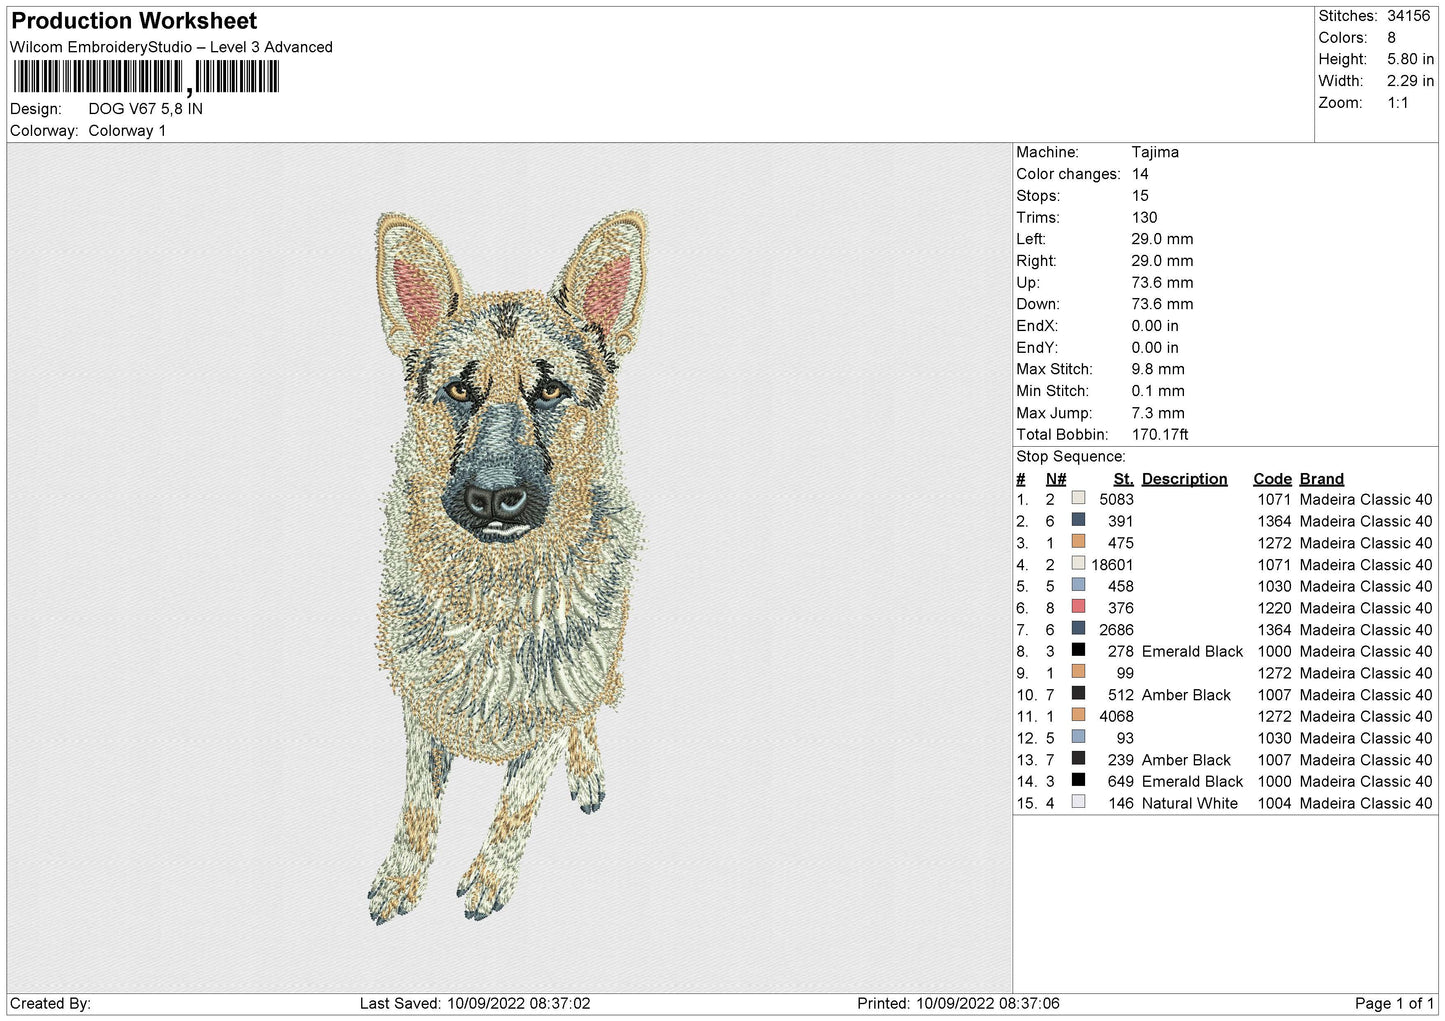
Task: Click the 'Page 1 of 1' indicator
Action: [1394, 1004]
